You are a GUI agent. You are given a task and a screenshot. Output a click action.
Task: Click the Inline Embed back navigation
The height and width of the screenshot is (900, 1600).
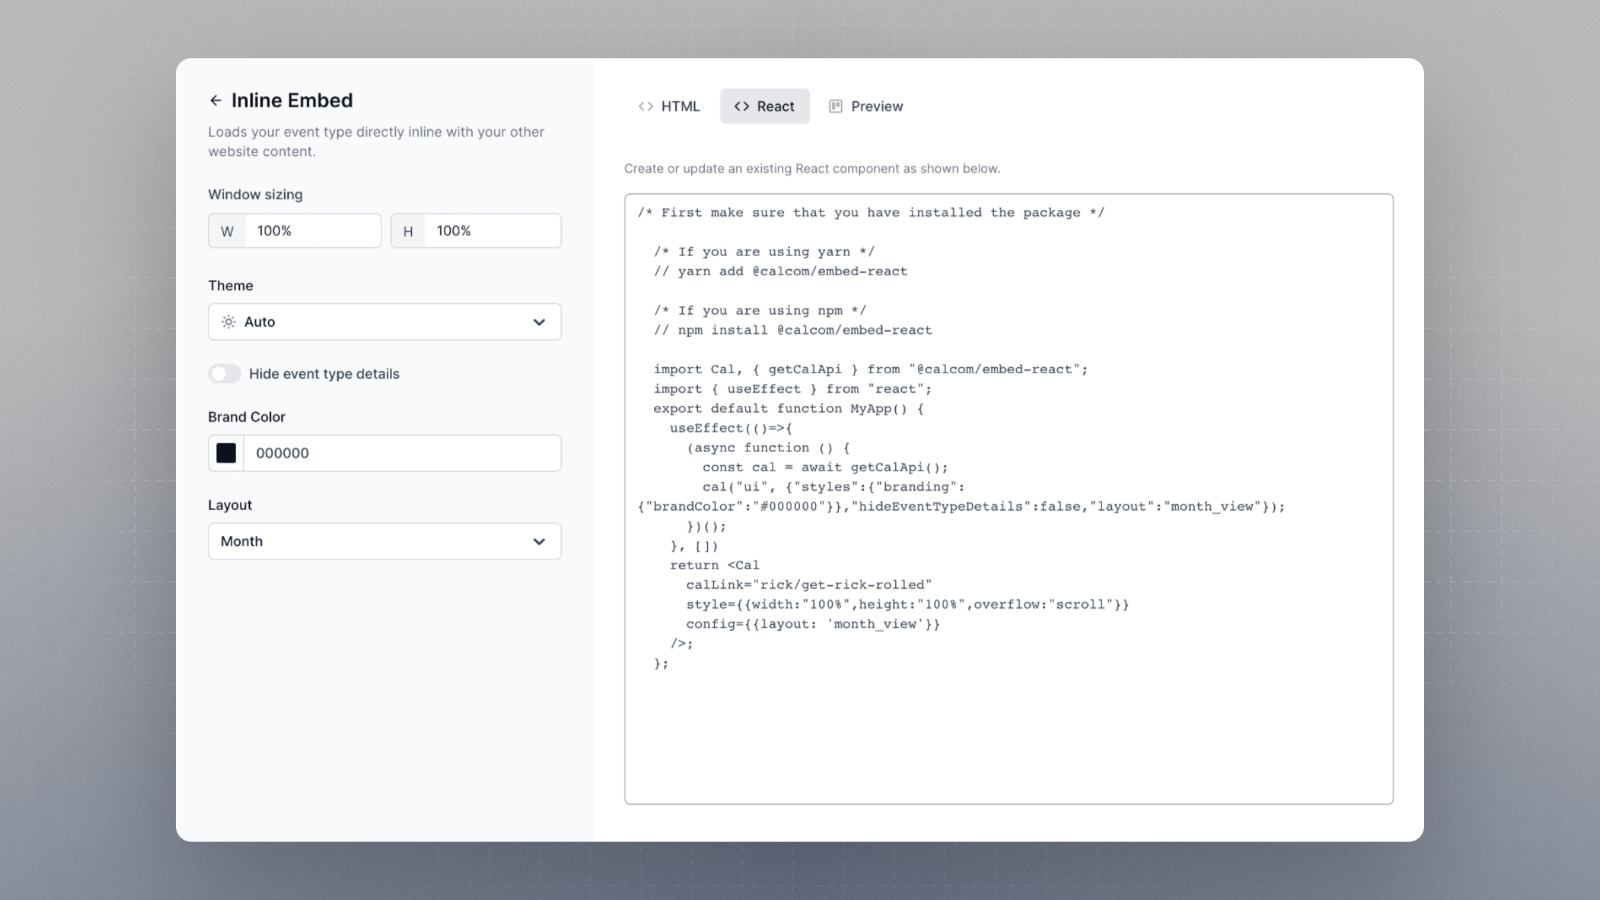pyautogui.click(x=216, y=100)
